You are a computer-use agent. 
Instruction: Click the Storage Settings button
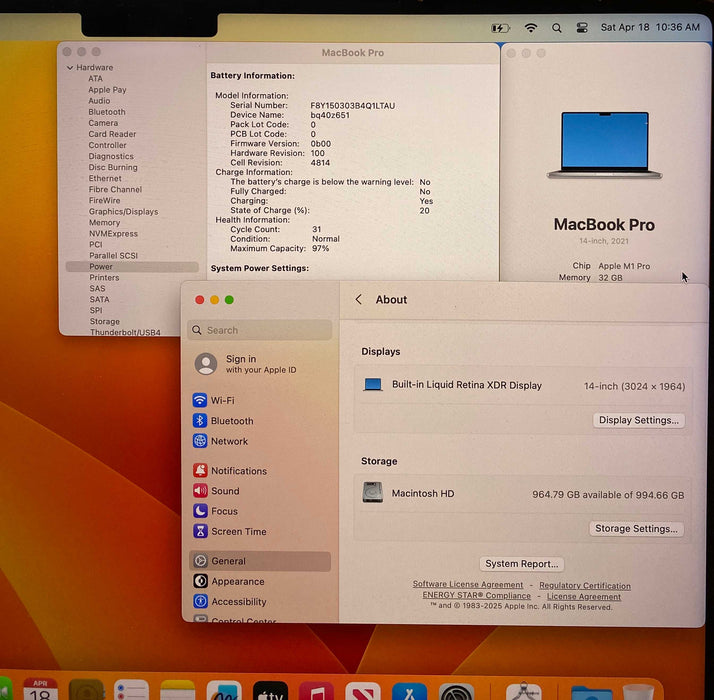[x=636, y=528]
